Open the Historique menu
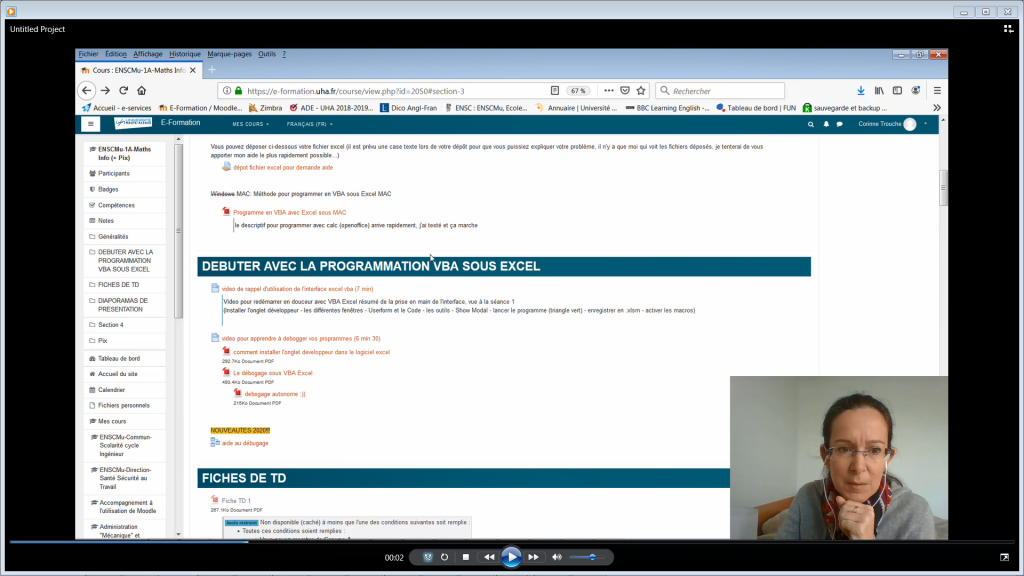 point(185,54)
